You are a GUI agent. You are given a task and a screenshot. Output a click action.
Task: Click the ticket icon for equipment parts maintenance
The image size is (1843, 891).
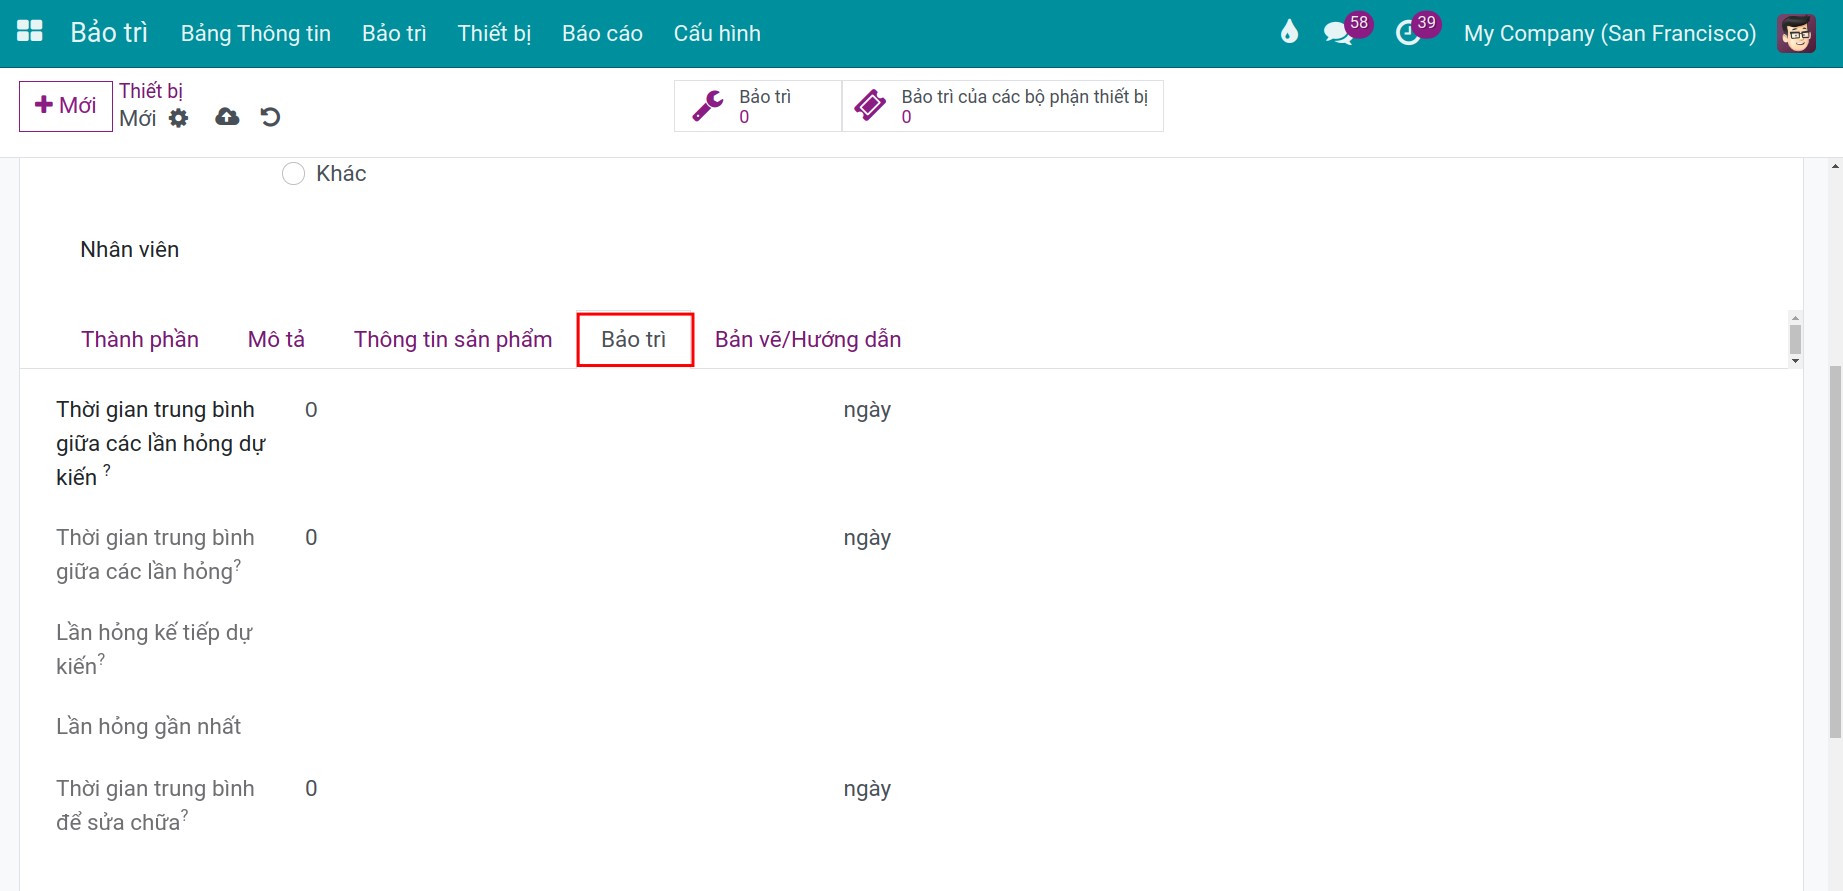[870, 105]
